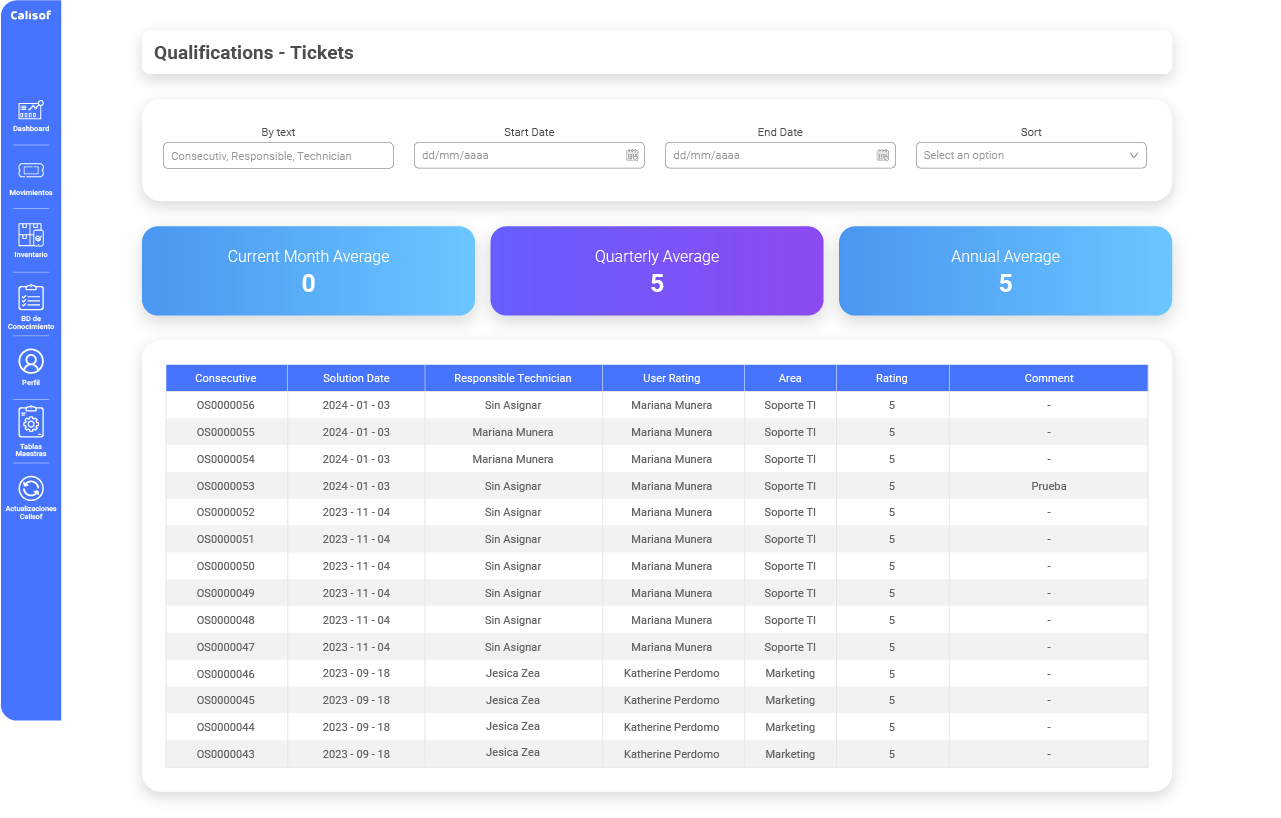The height and width of the screenshot is (818, 1281).
Task: Click the Sort dropdown chevron arrow
Action: pos(1134,155)
